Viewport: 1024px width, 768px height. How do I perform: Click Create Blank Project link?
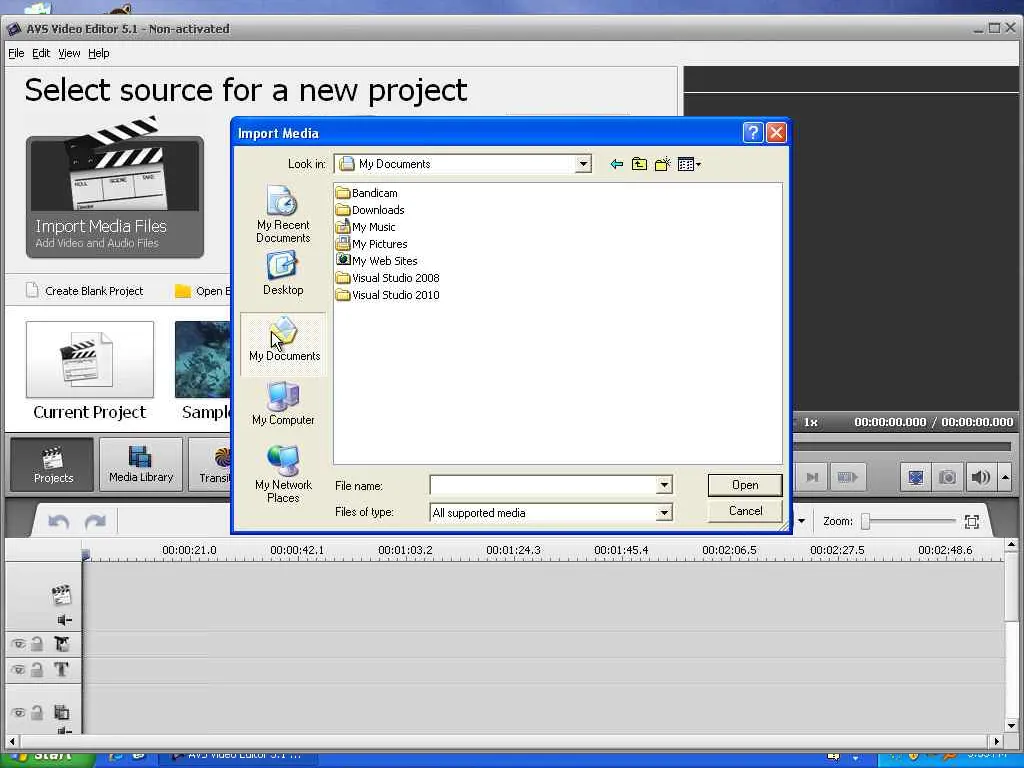click(85, 291)
